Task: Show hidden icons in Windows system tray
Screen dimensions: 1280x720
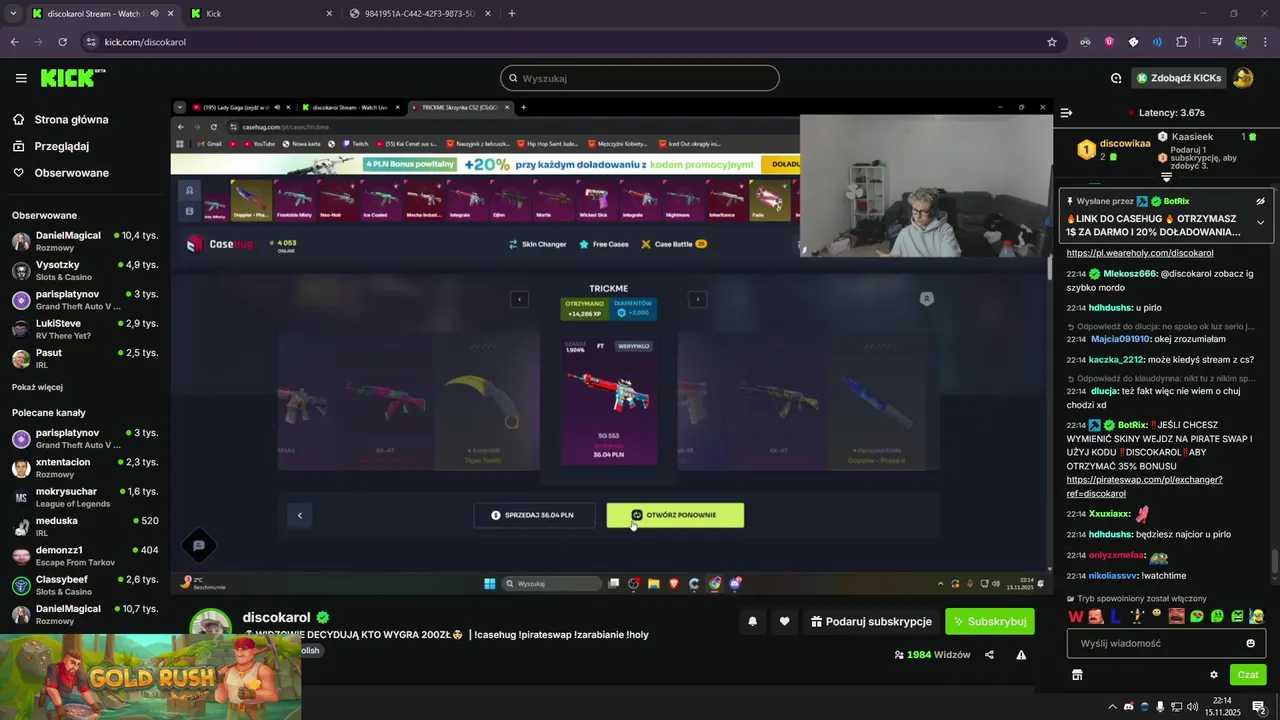Action: click(1111, 707)
